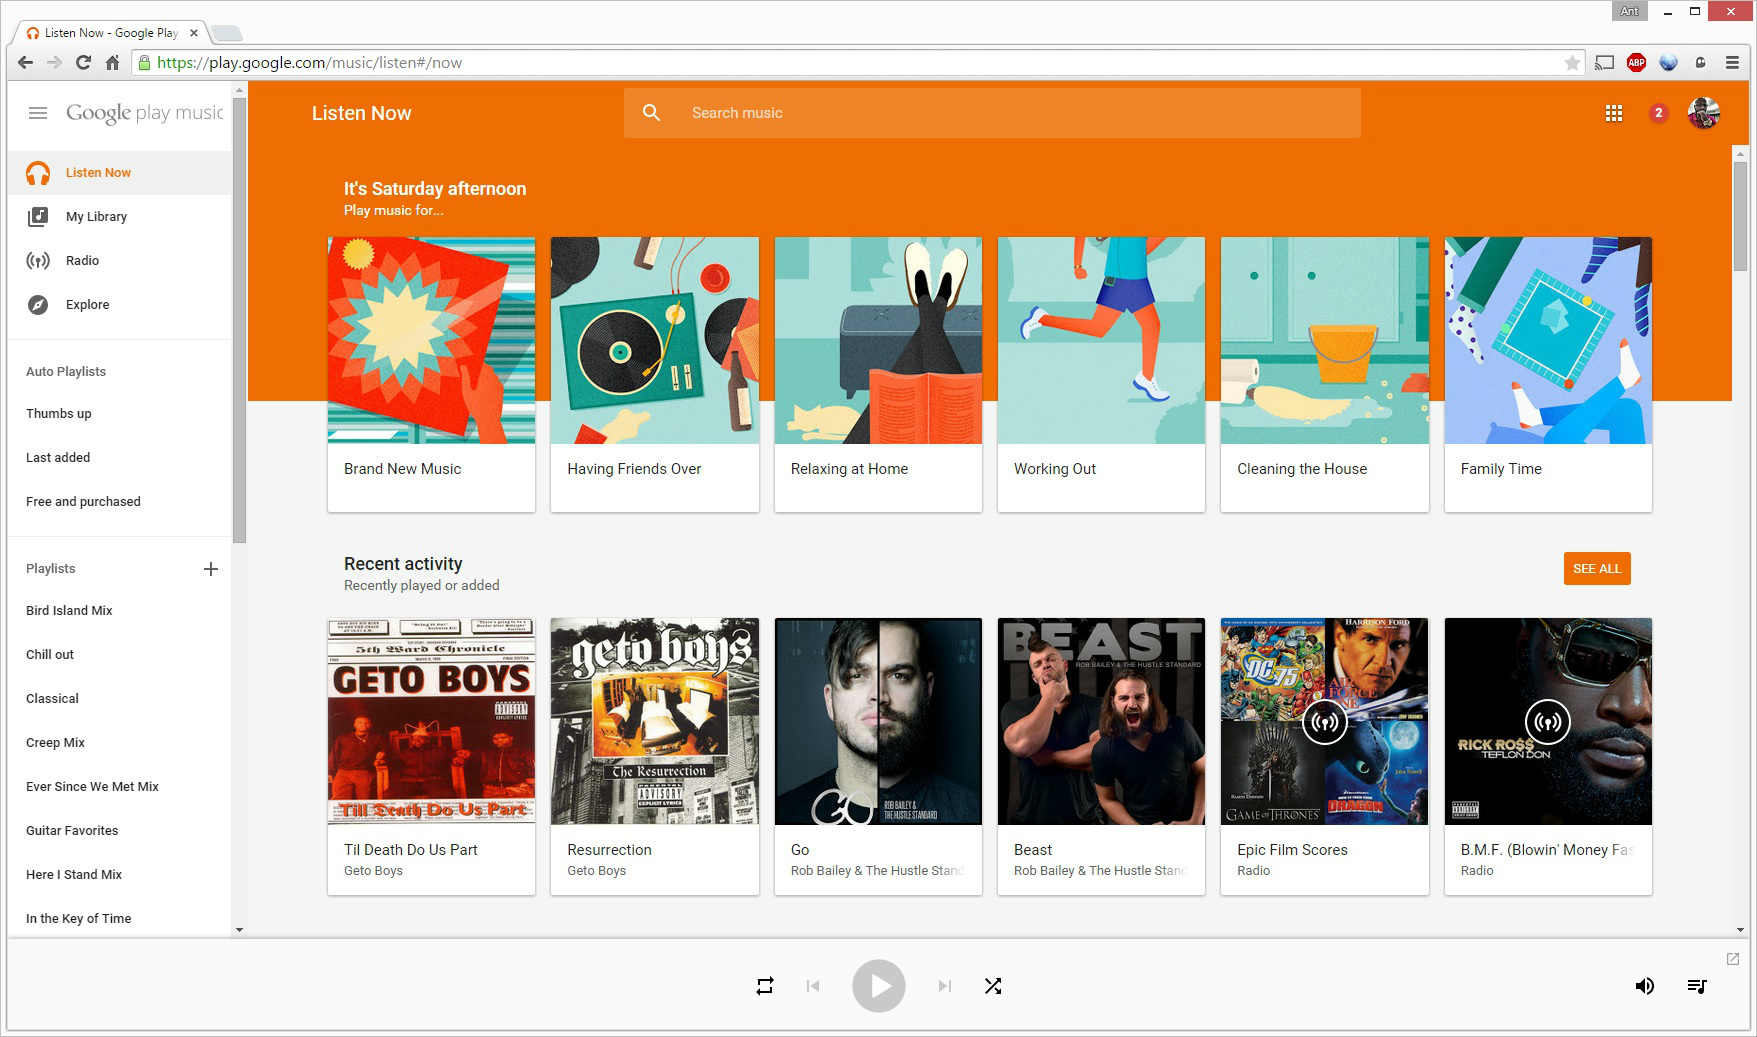Viewport: 1757px width, 1037px height.
Task: Open the Radio icon in sidebar
Action: point(37,260)
